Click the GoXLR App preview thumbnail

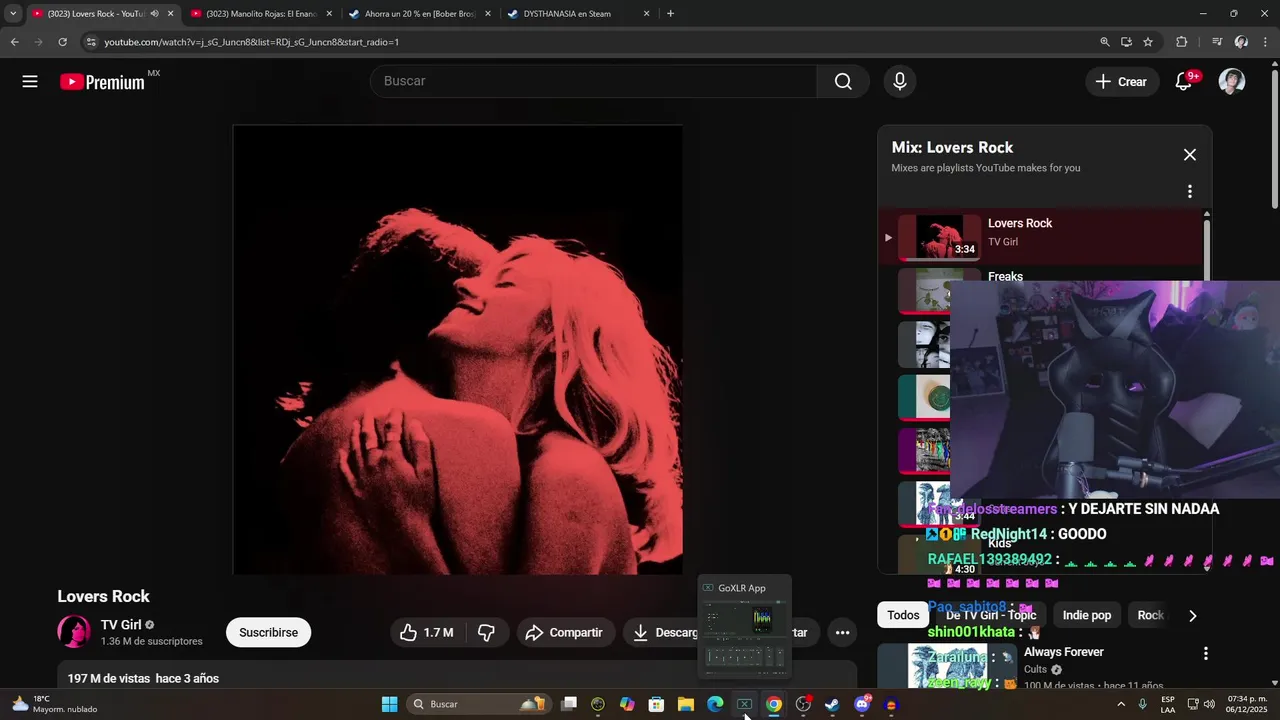pos(744,636)
